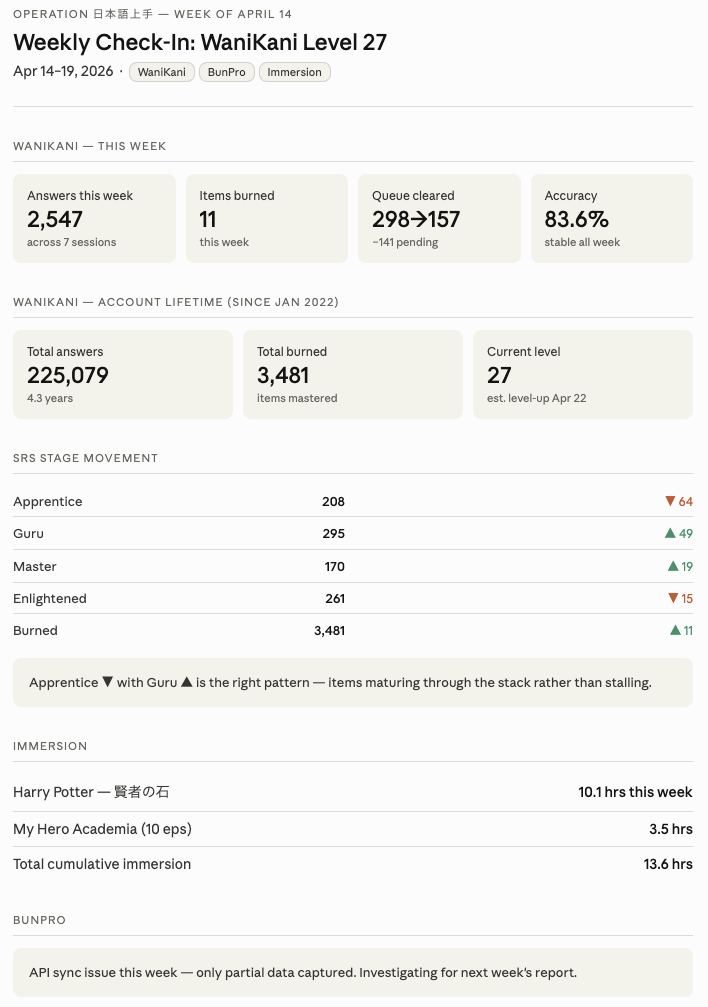
Task: Click the '−141 pending' caption
Action: (x=405, y=242)
